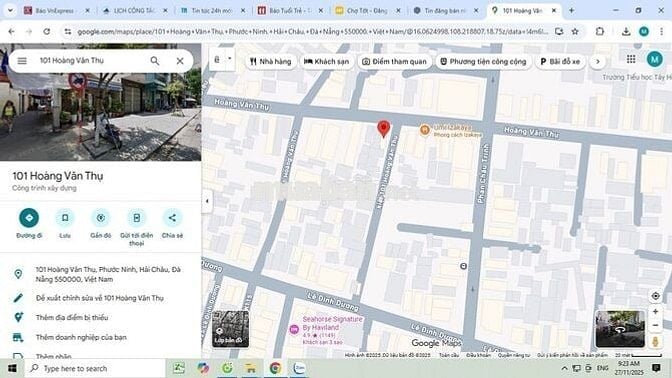Switch to the Tin tức 24h tab

pyautogui.click(x=212, y=11)
